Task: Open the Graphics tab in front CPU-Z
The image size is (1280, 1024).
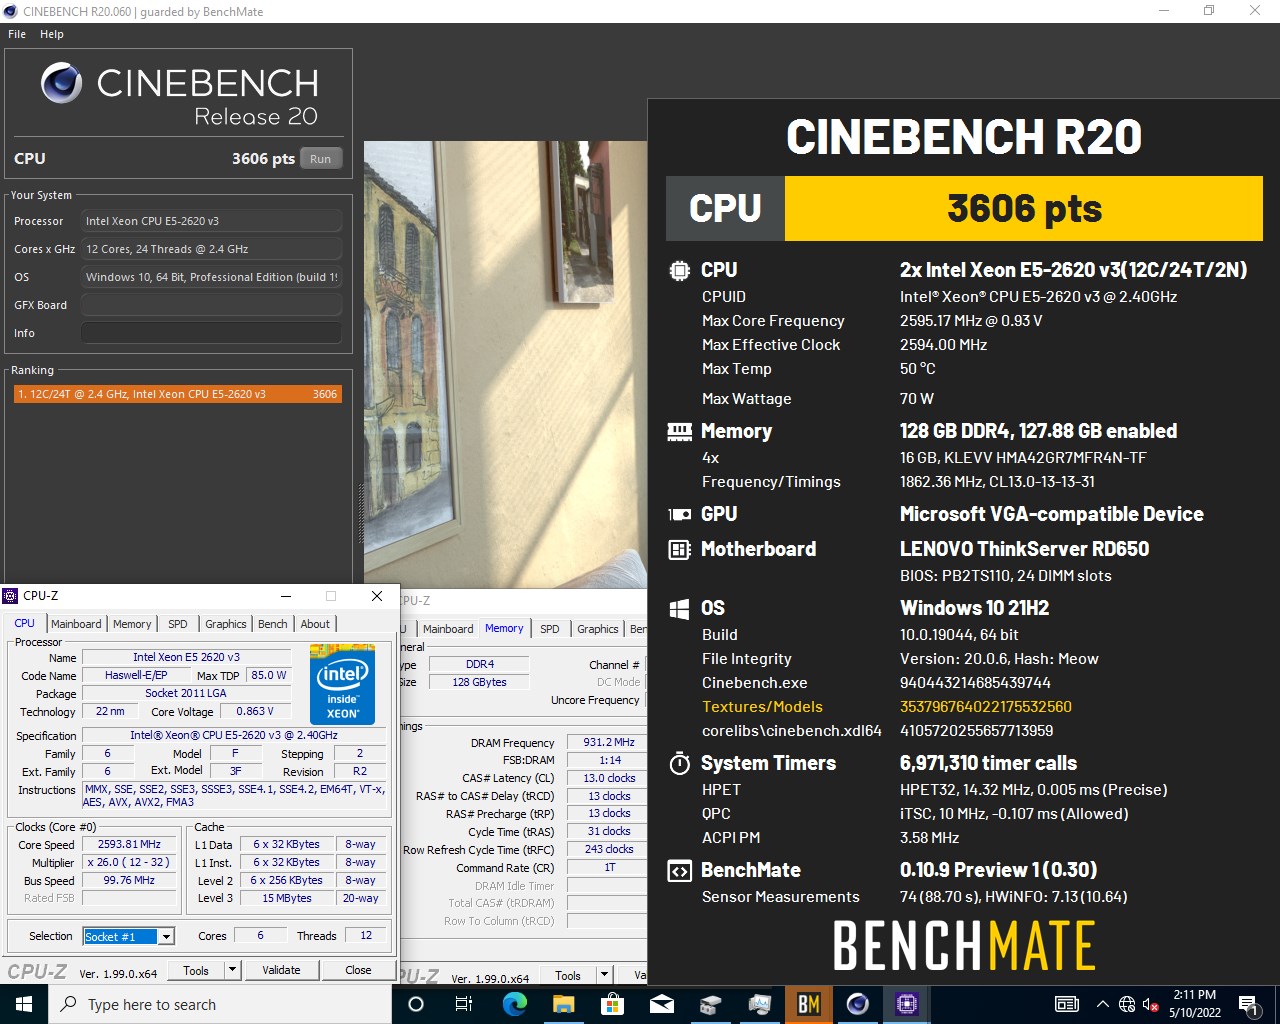Action: coord(226,624)
